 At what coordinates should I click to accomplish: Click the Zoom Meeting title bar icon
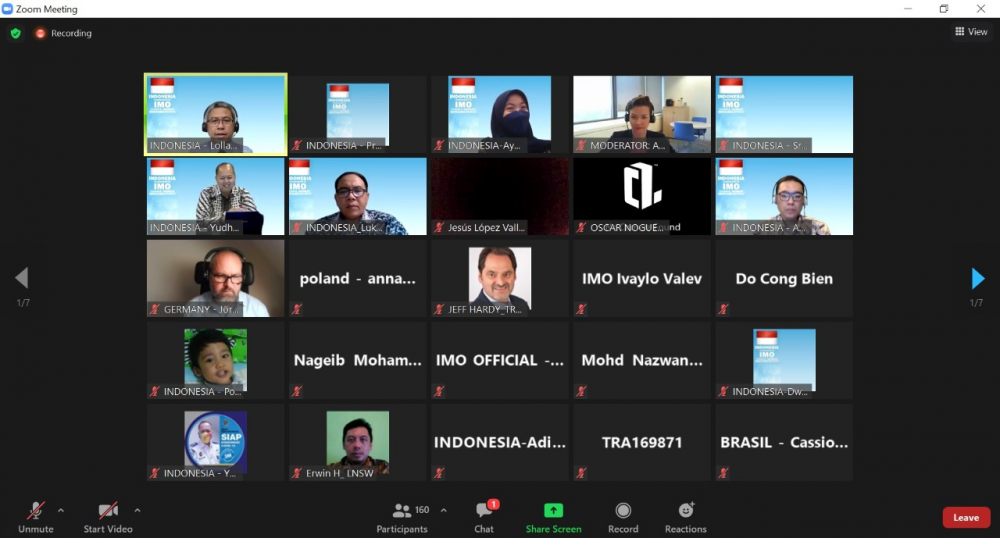[x=7, y=9]
